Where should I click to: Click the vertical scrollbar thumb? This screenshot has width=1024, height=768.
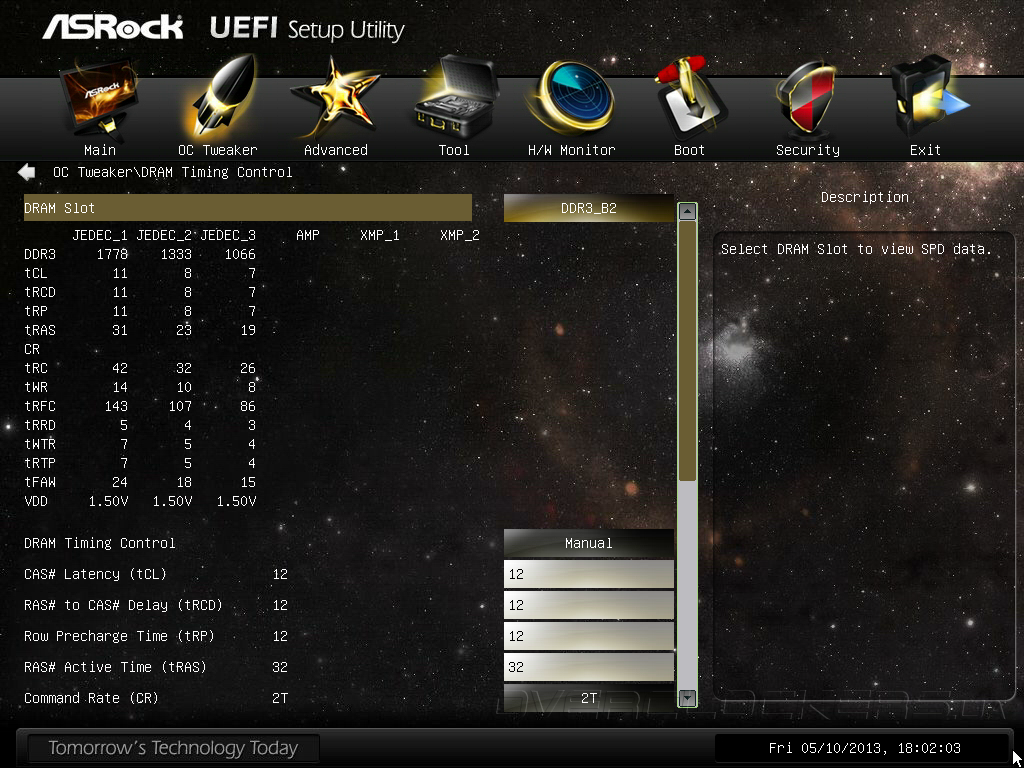coord(687,351)
